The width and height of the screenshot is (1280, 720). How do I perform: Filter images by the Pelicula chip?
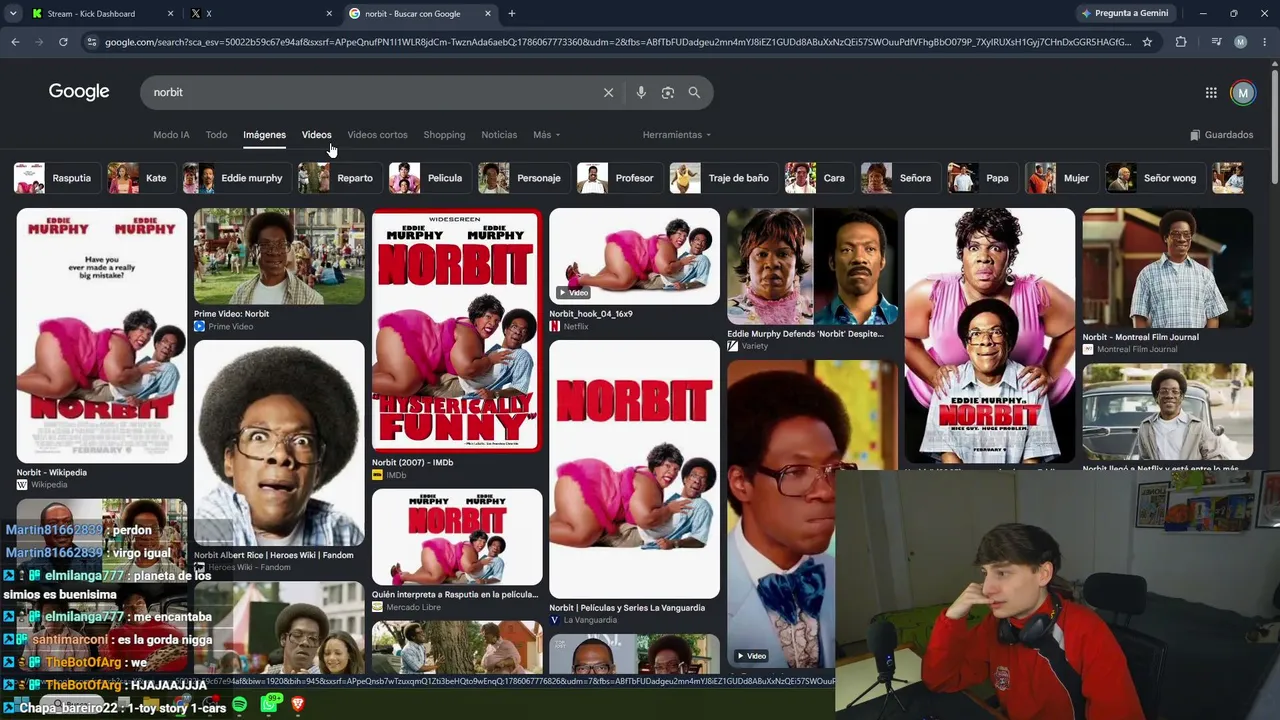(429, 178)
